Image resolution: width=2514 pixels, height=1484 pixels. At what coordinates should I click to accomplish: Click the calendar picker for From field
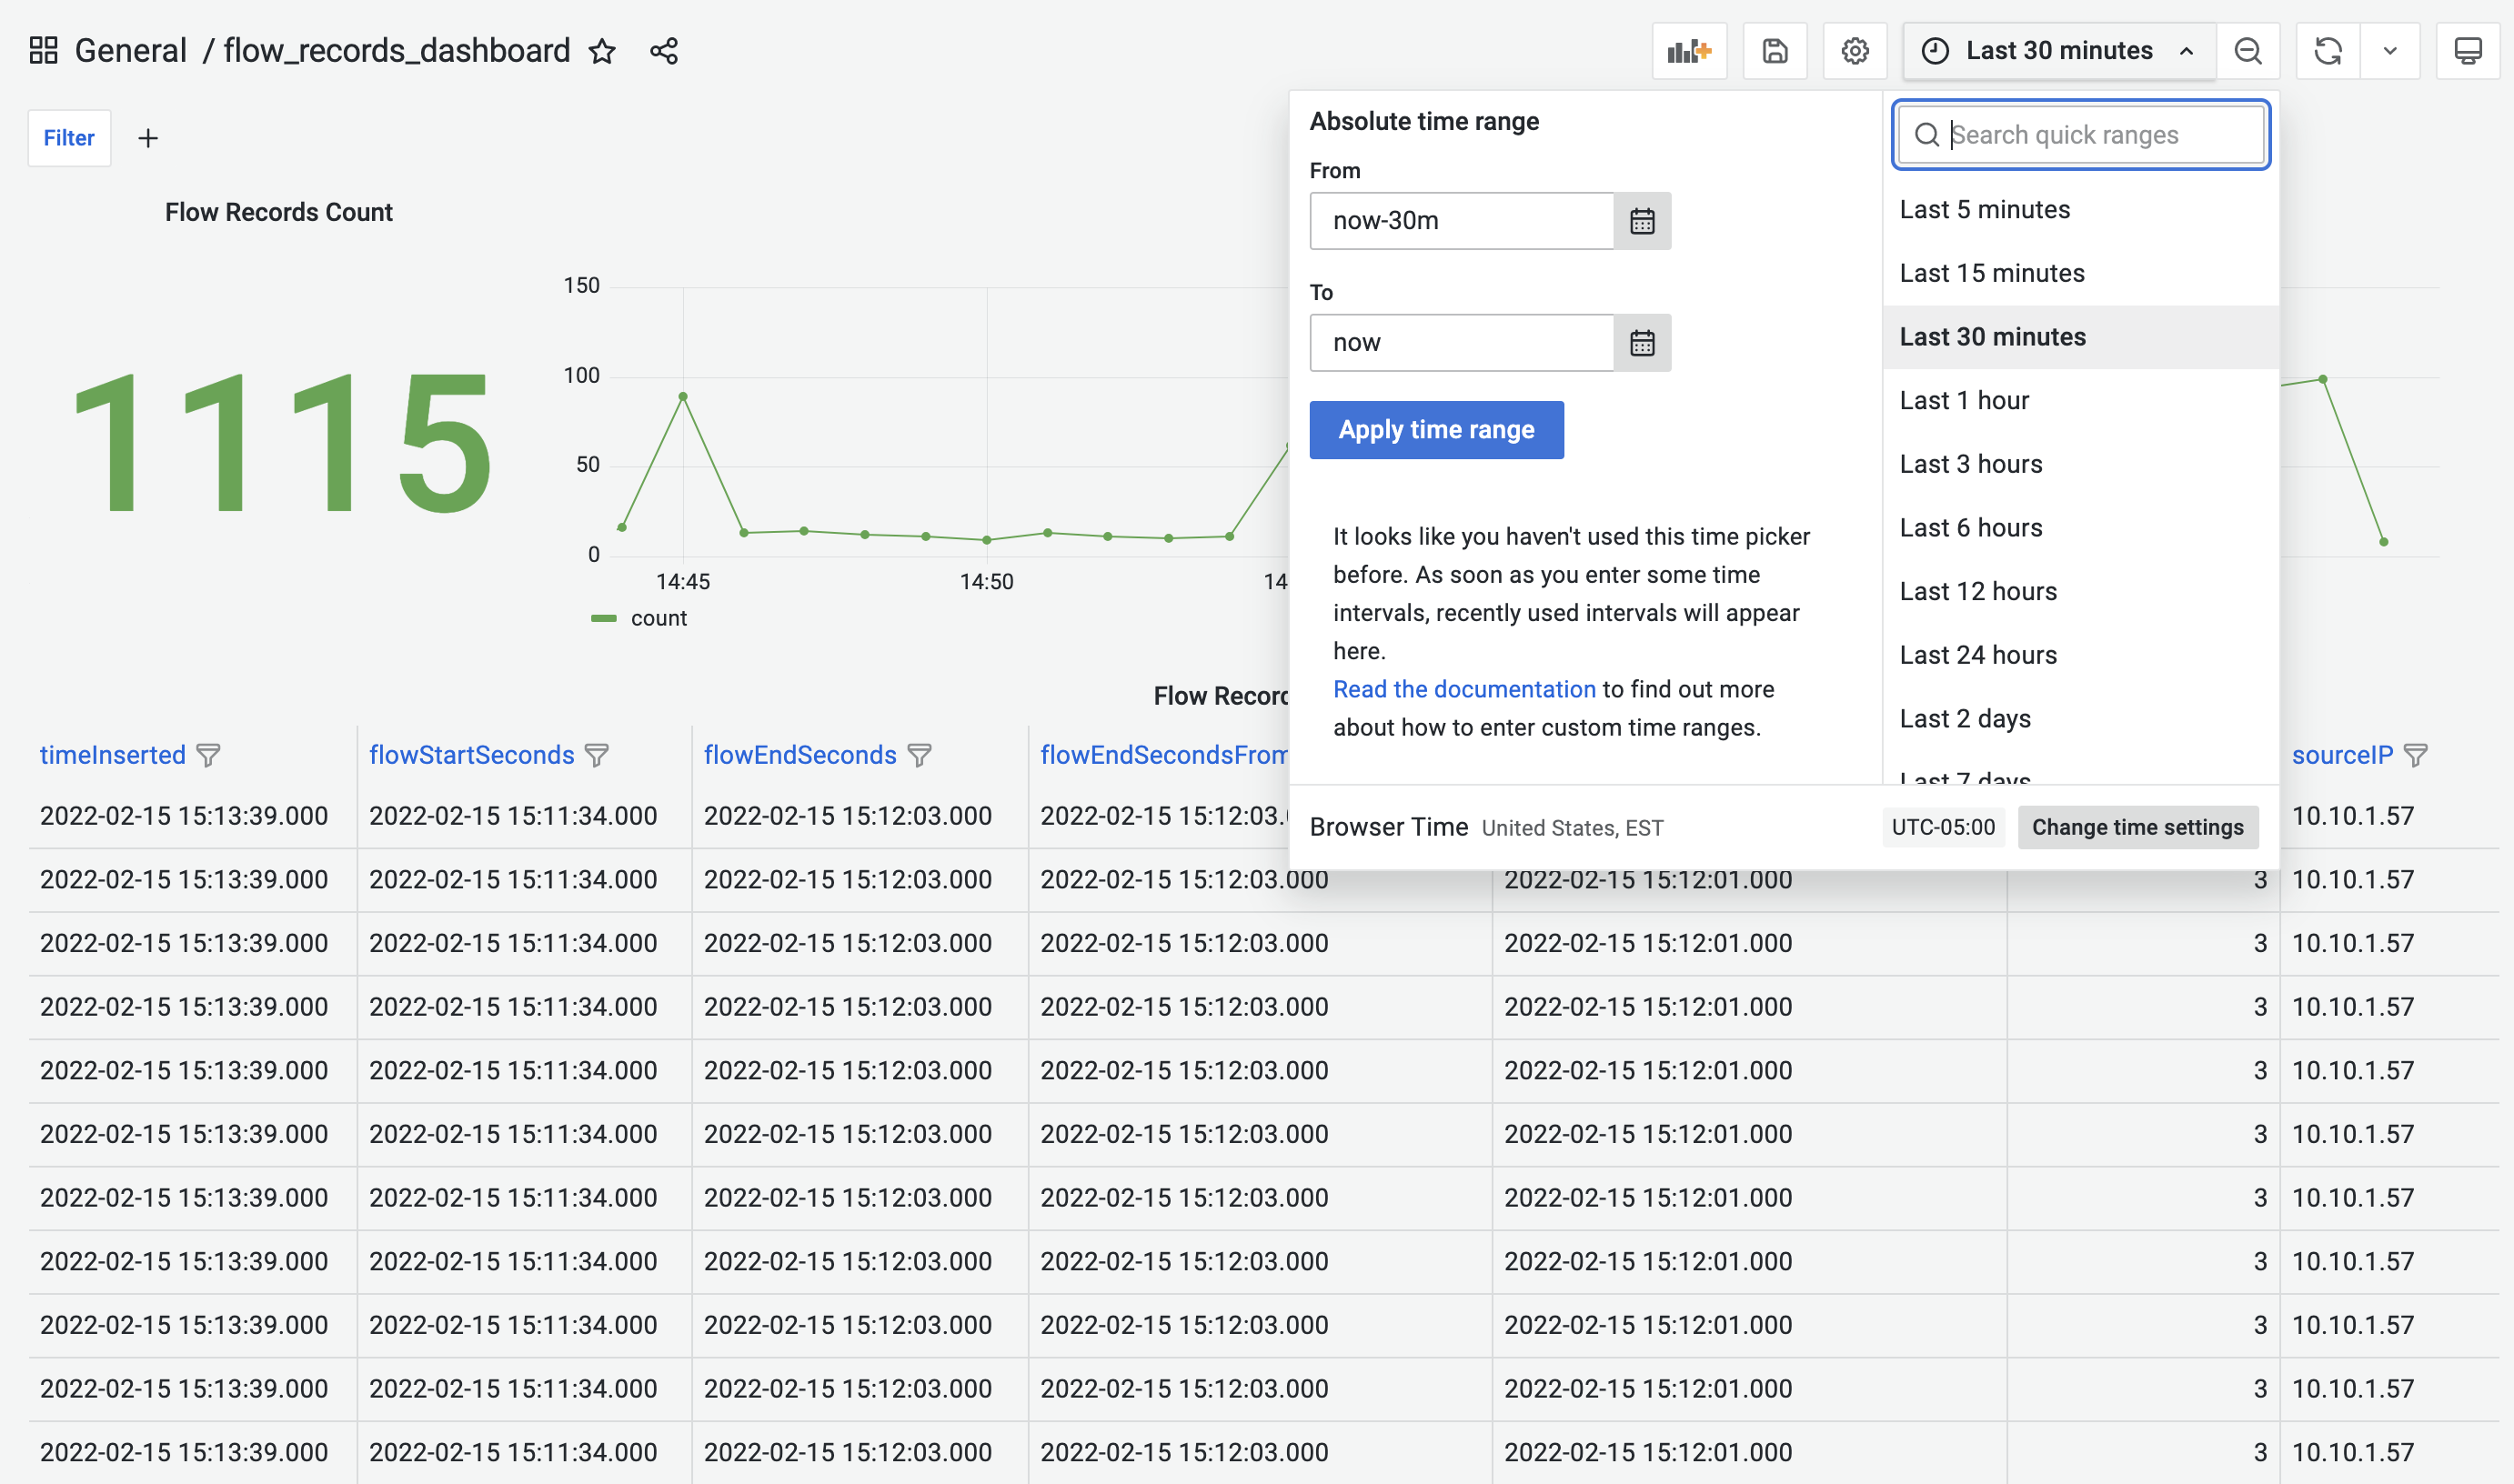(1641, 221)
